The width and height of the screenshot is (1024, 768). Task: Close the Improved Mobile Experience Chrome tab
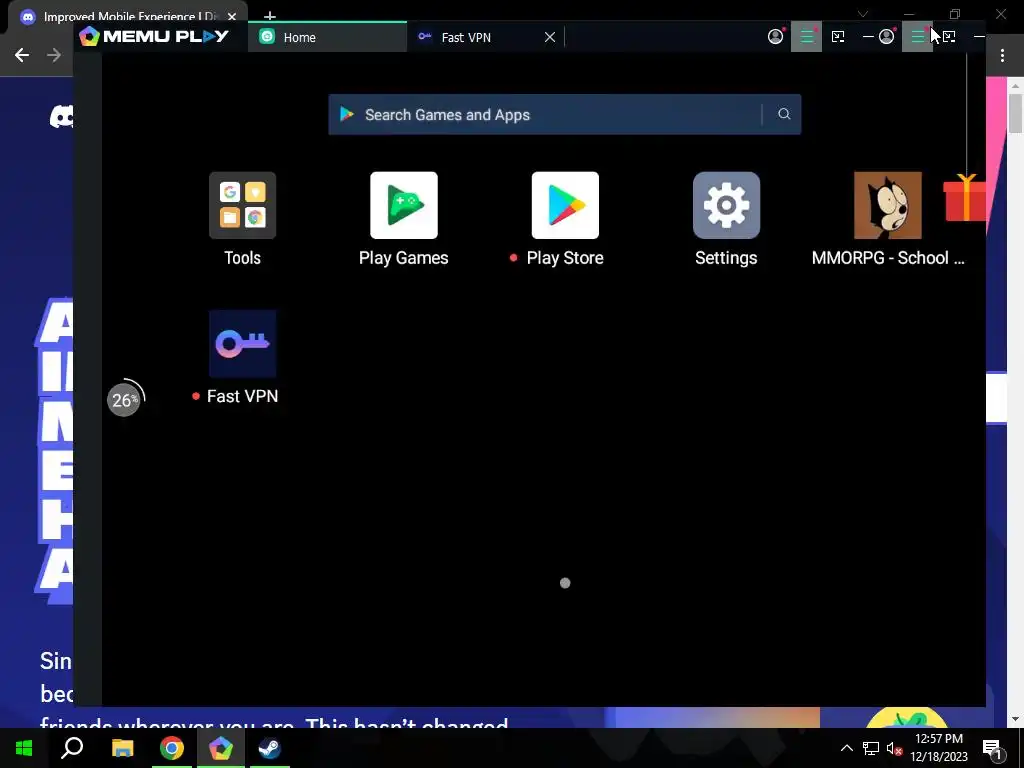point(232,17)
